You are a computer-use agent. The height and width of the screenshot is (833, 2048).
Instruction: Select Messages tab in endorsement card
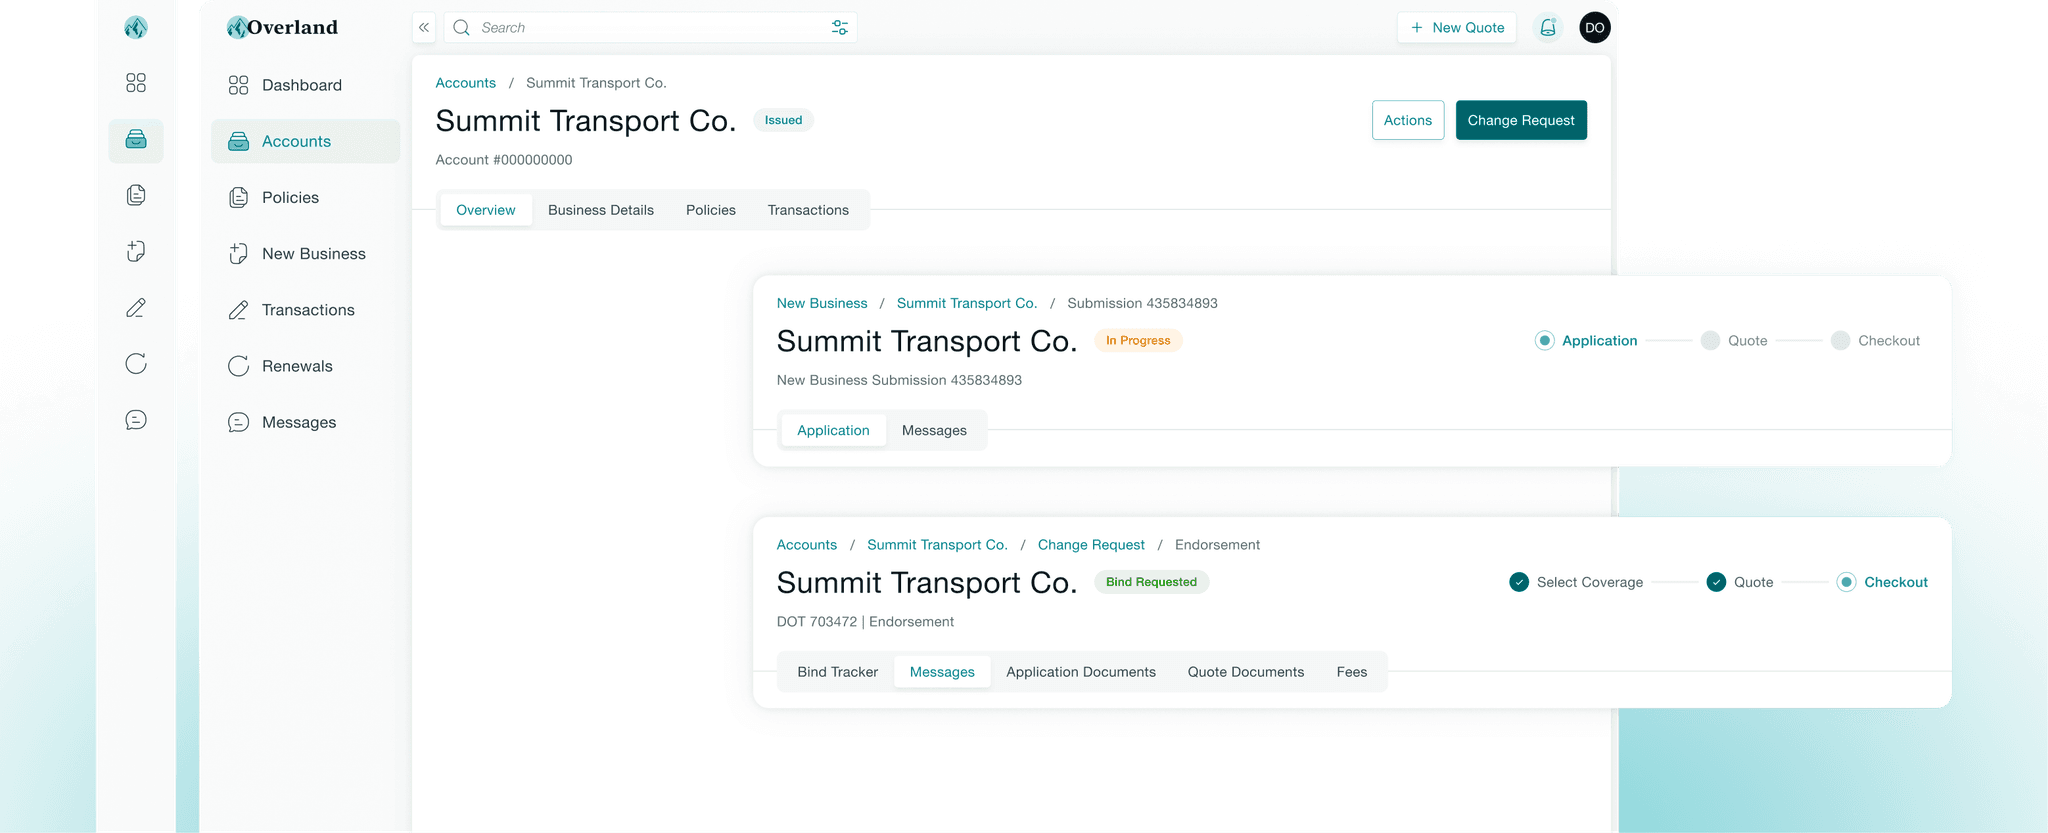pos(942,672)
